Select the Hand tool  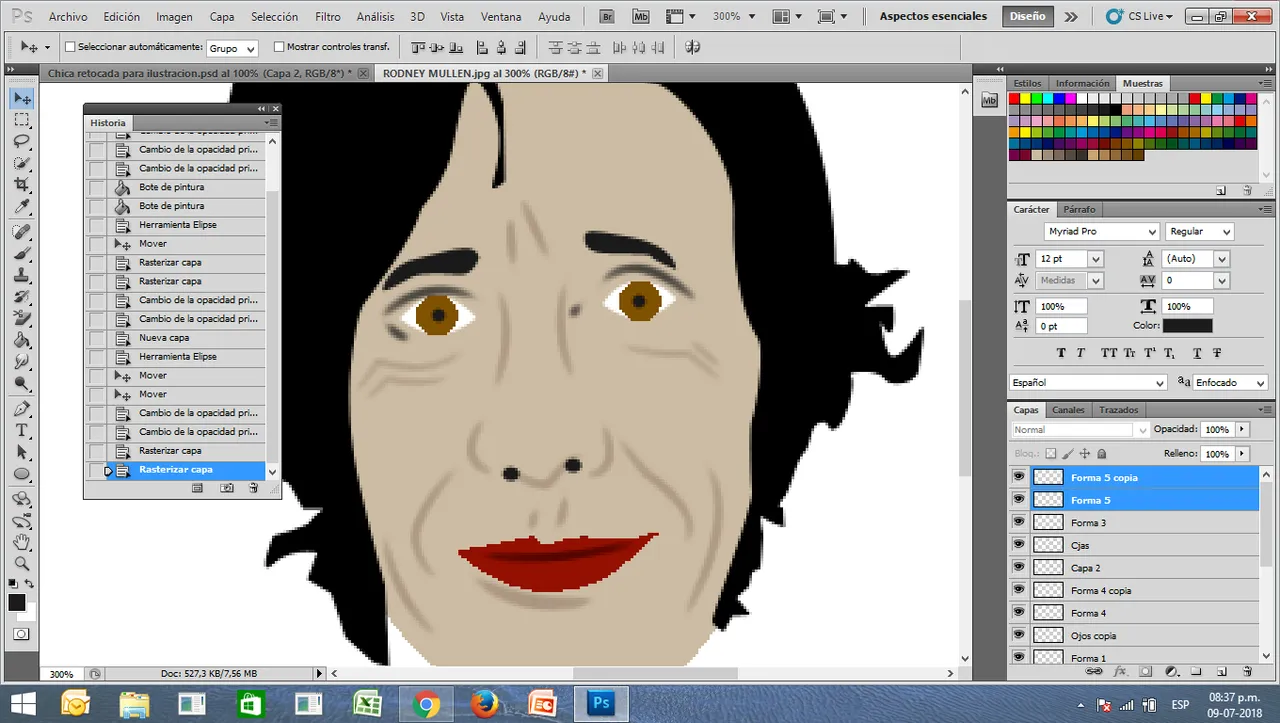21,542
